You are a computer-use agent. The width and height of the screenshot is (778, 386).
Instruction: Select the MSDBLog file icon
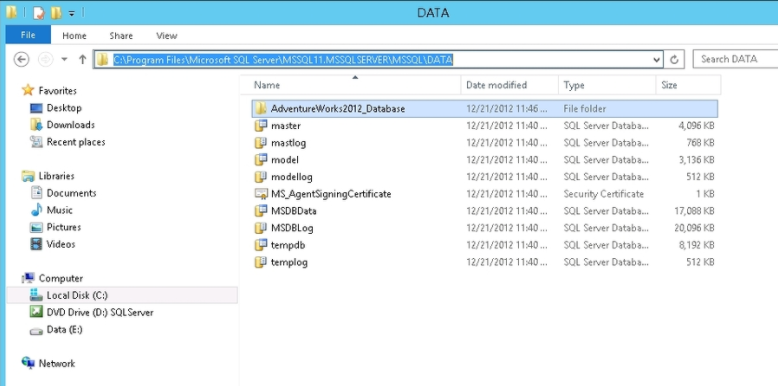(x=261, y=228)
